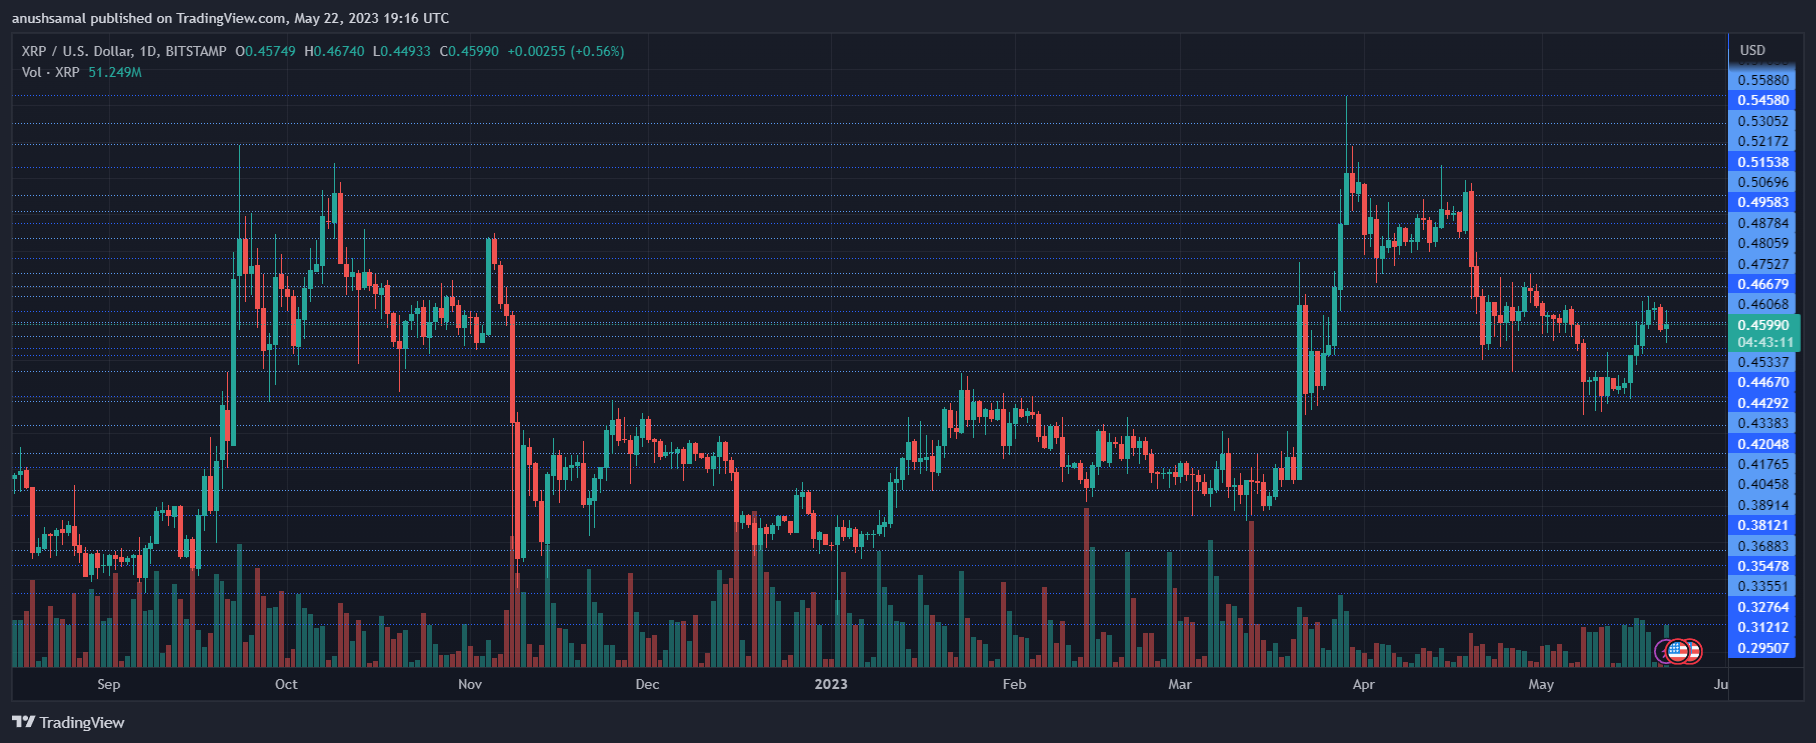Click the TradingView logo at bottom left
1816x743 pixels.
click(68, 722)
